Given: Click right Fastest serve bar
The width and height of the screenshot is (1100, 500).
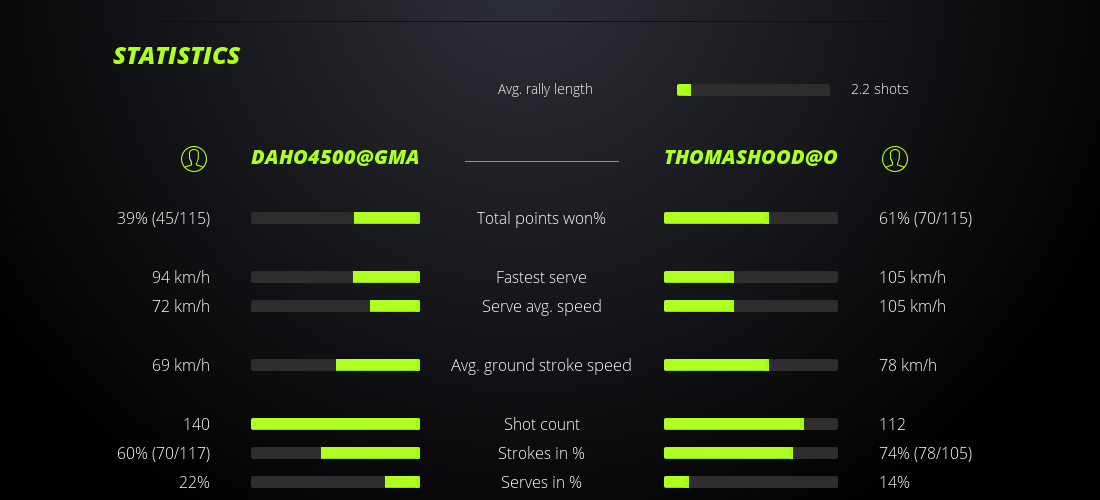Looking at the screenshot, I should pyautogui.click(x=751, y=277).
